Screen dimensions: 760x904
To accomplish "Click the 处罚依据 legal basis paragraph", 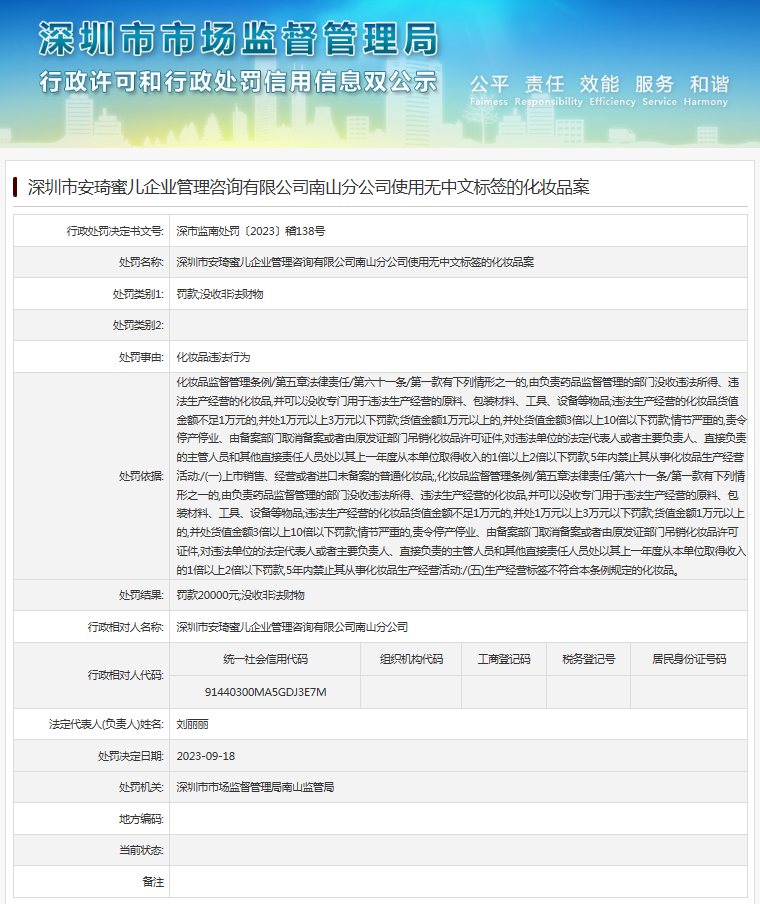I will pos(460,476).
